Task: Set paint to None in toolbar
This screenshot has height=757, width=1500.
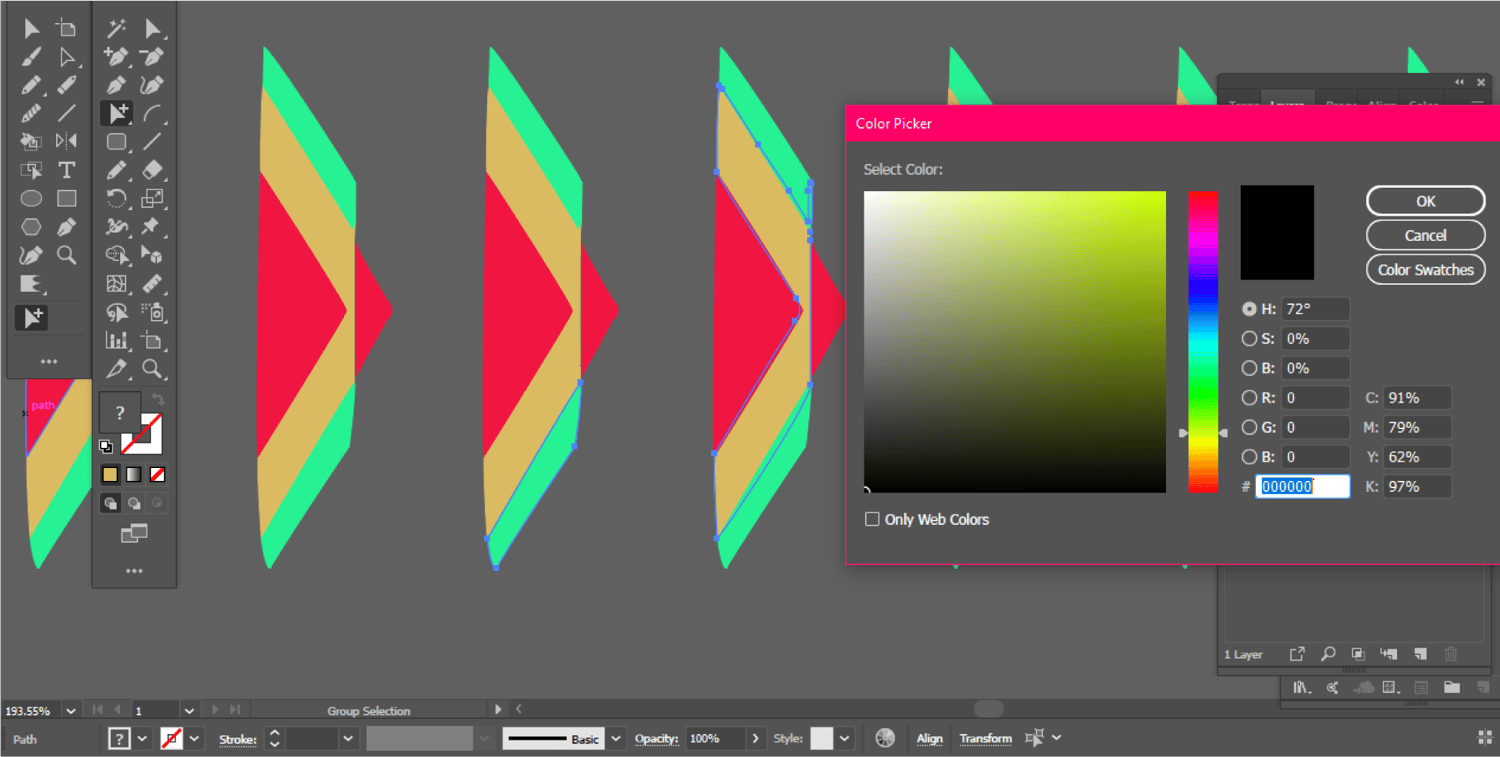Action: tap(157, 475)
